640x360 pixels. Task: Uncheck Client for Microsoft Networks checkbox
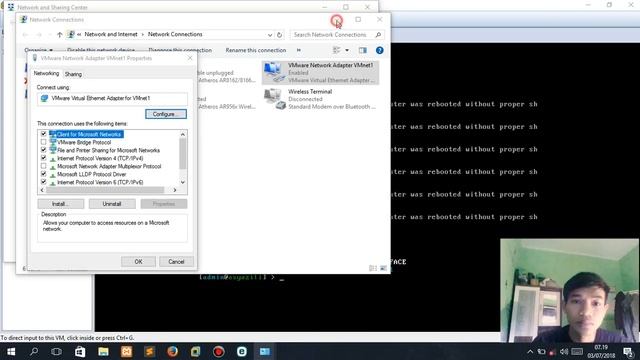pyautogui.click(x=44, y=134)
